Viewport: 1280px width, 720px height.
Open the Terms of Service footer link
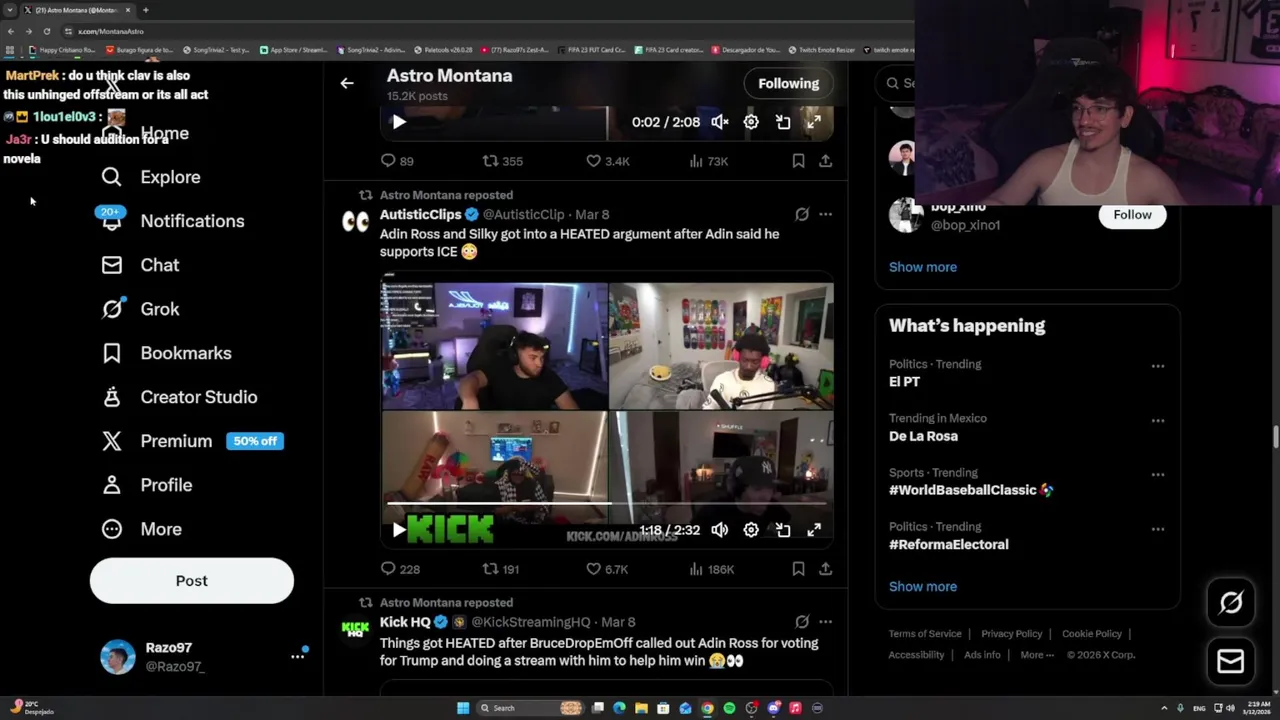tap(925, 634)
